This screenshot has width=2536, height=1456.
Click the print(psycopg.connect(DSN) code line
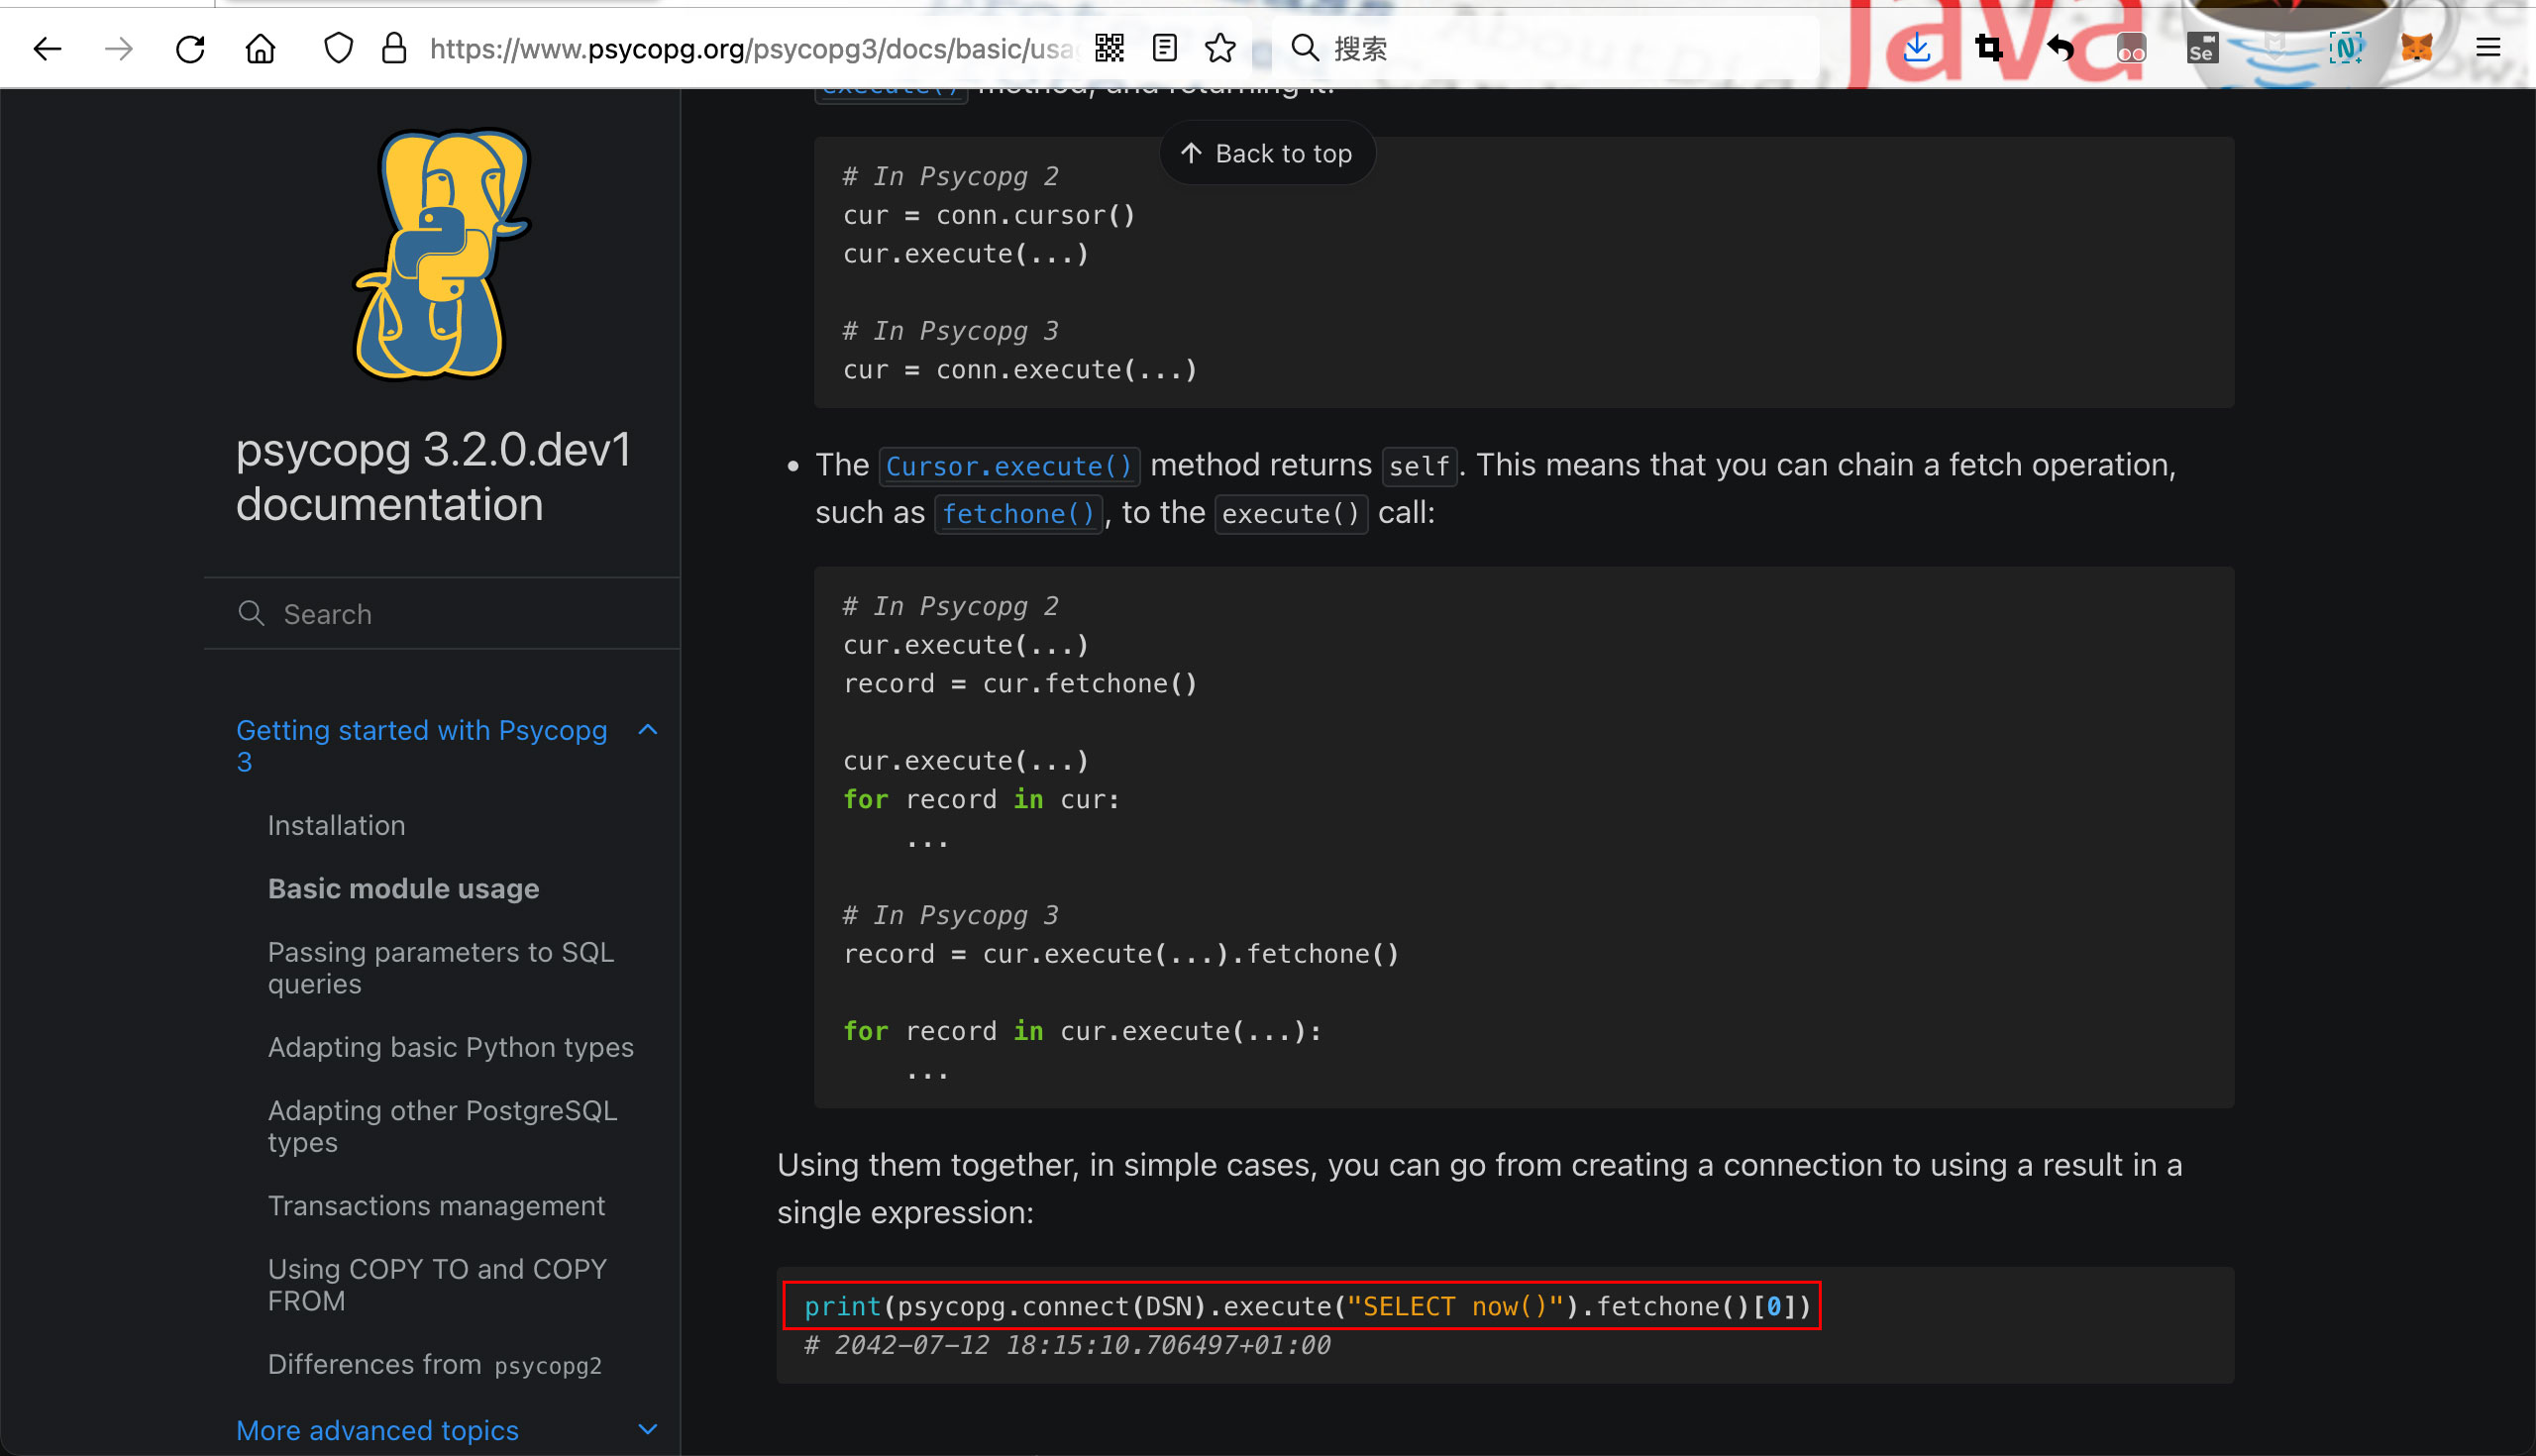point(1308,1306)
